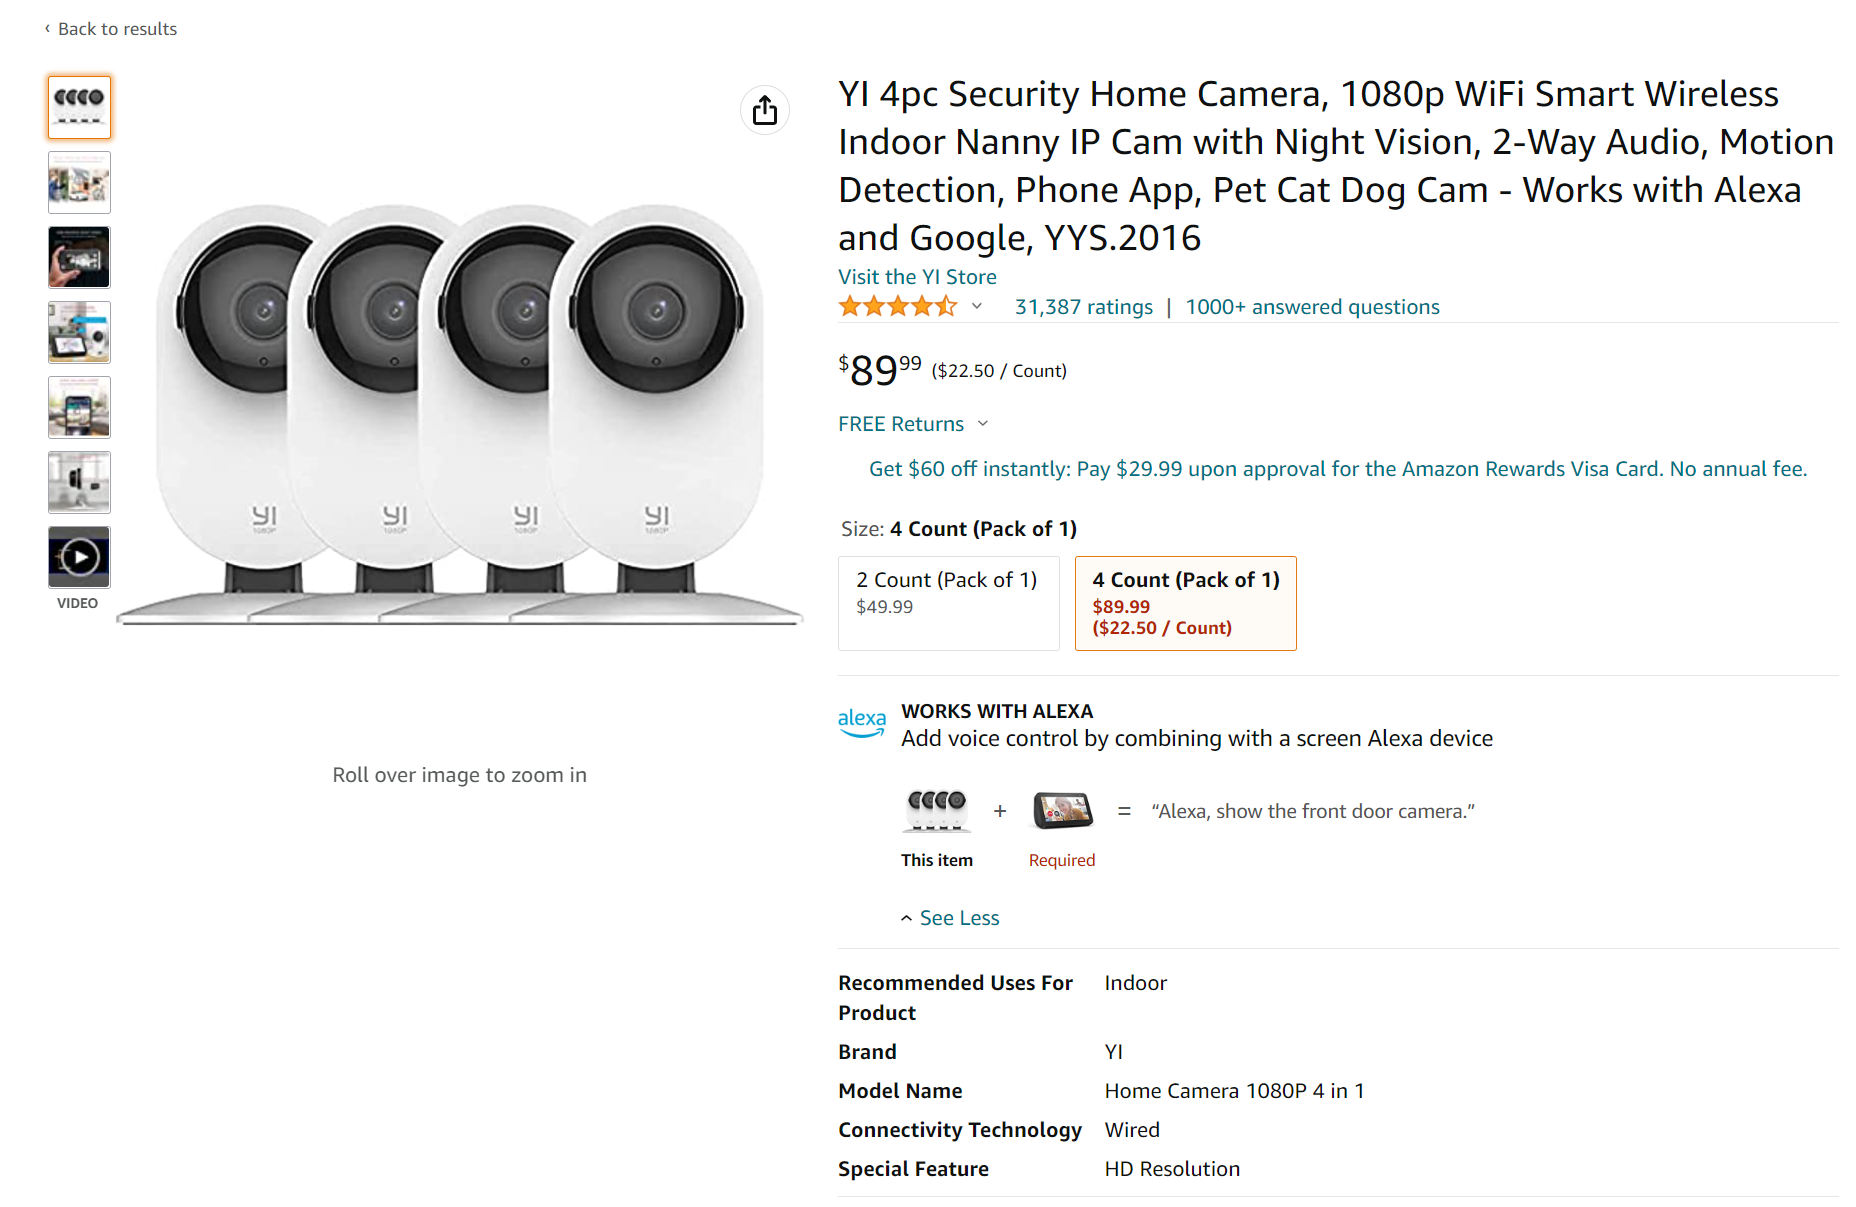This screenshot has height=1207, width=1856.
Task: Click the Echo Show required device image
Action: click(x=1062, y=810)
